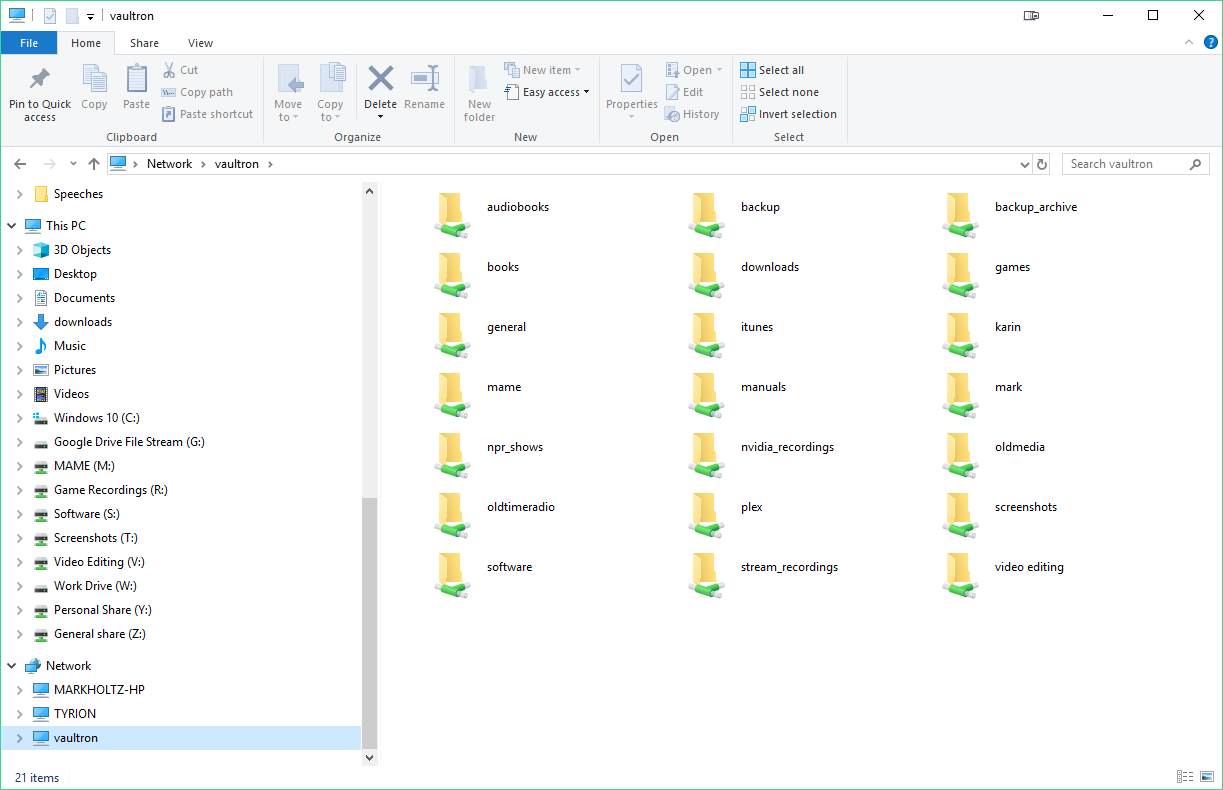
Task: Click the Rename ribbon icon
Action: 425,78
